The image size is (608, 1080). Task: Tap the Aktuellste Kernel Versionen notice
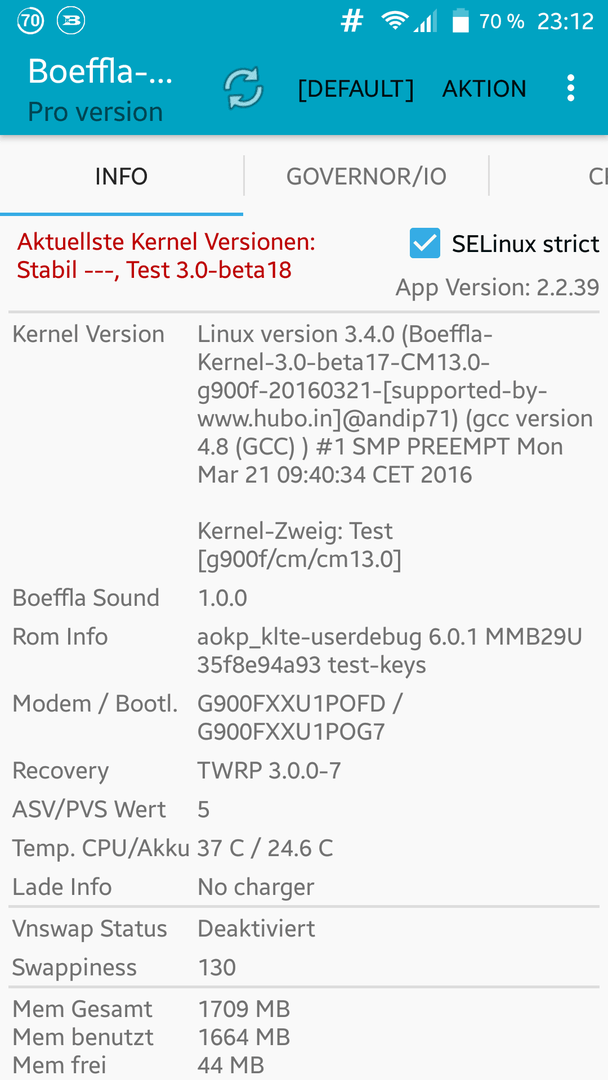166,256
